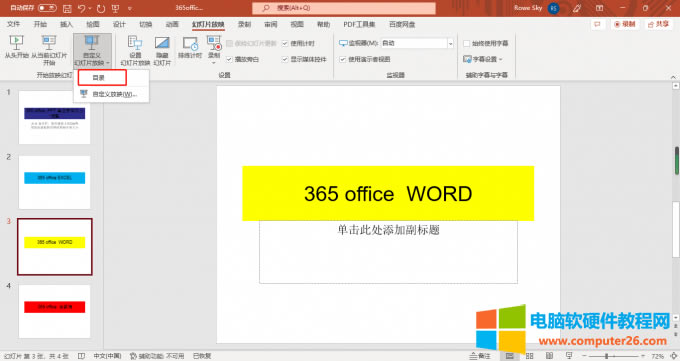
Task: Toggle the AutoSave (自动保存) switch
Action: [47, 8]
